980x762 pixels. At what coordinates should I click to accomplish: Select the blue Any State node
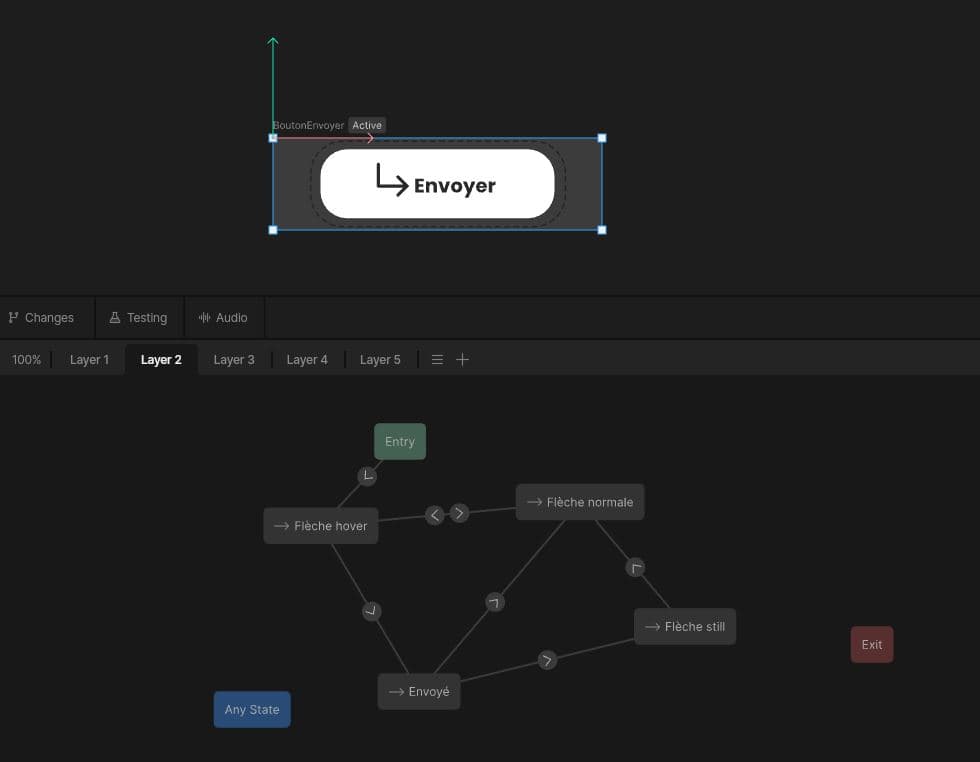click(x=252, y=710)
